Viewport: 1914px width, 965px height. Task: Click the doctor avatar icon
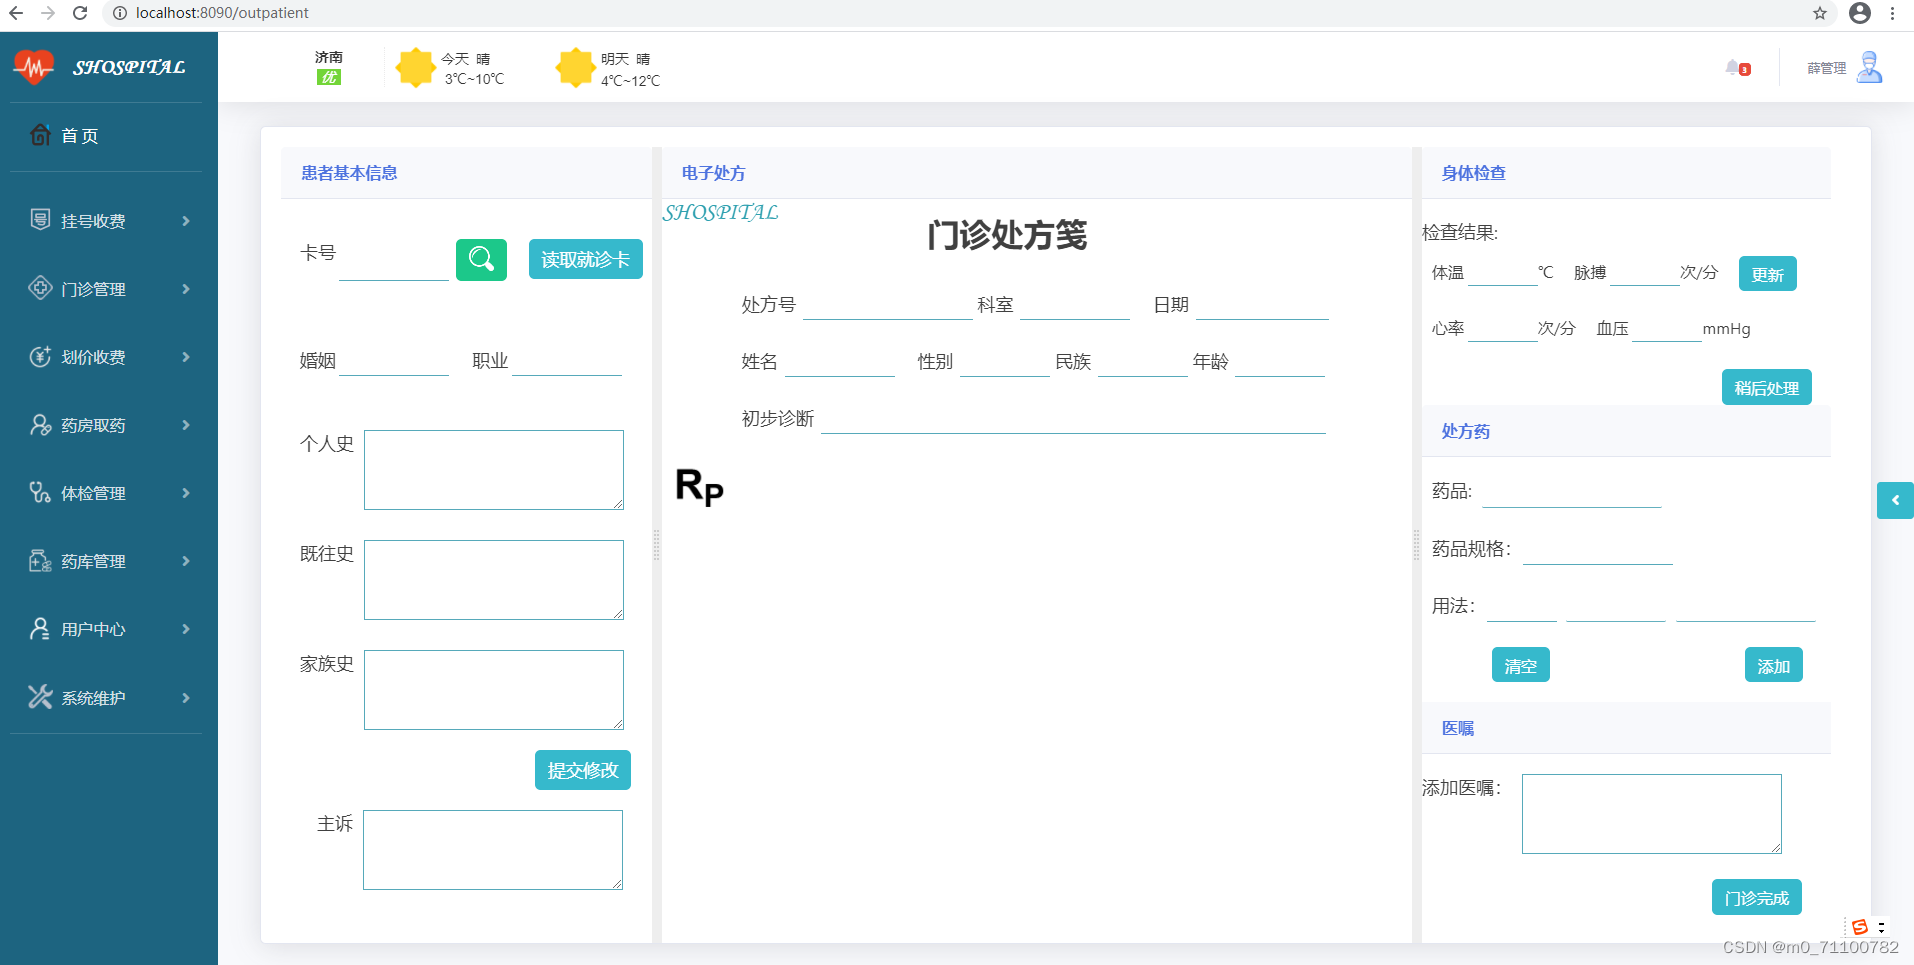coord(1869,67)
